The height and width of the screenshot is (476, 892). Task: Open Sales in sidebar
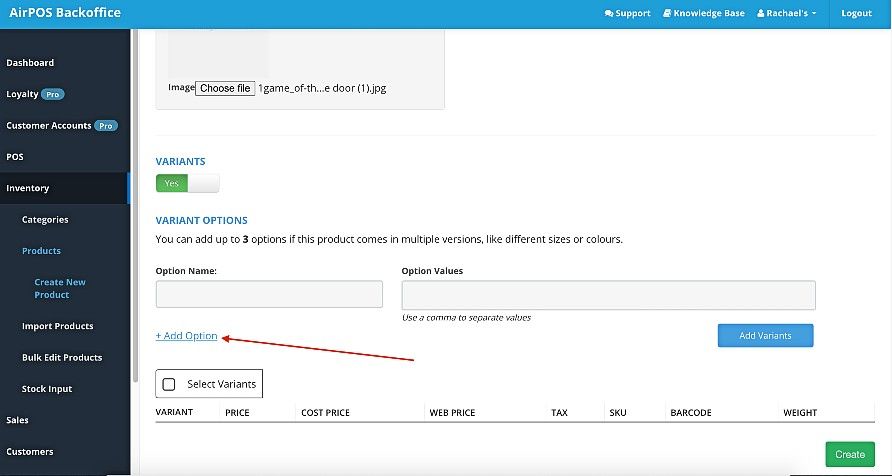click(17, 420)
